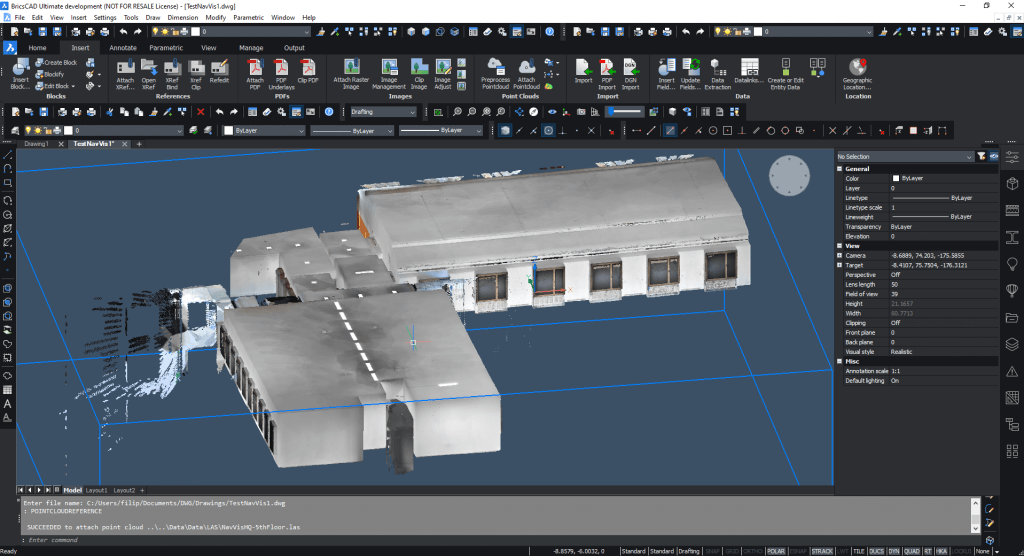The width and height of the screenshot is (1024, 556).
Task: Collapse the View section in Properties
Action: point(840,246)
